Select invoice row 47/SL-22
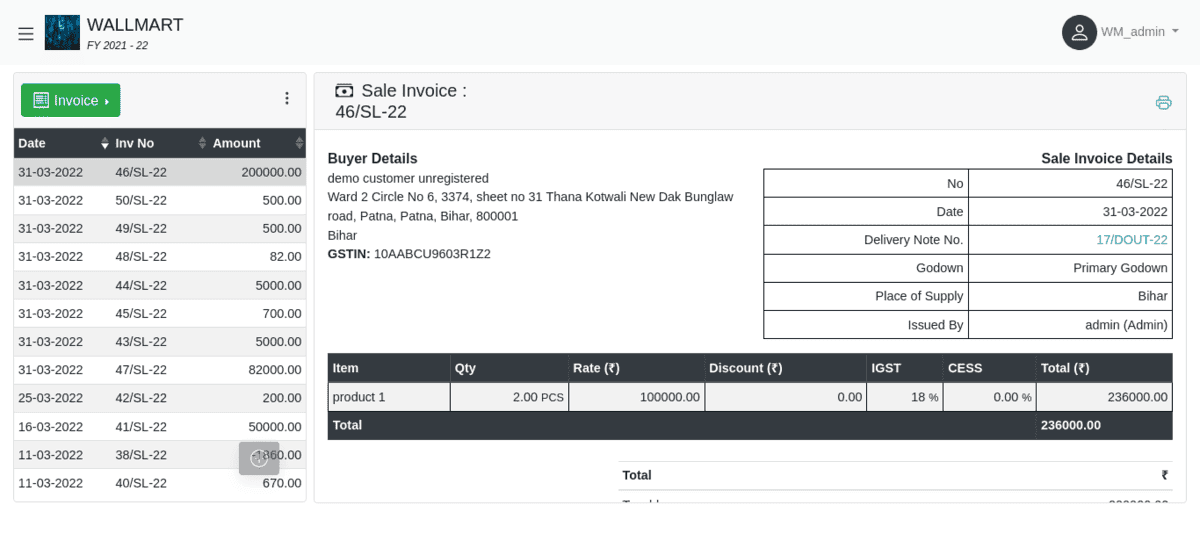This screenshot has width=1200, height=541. pyautogui.click(x=160, y=370)
